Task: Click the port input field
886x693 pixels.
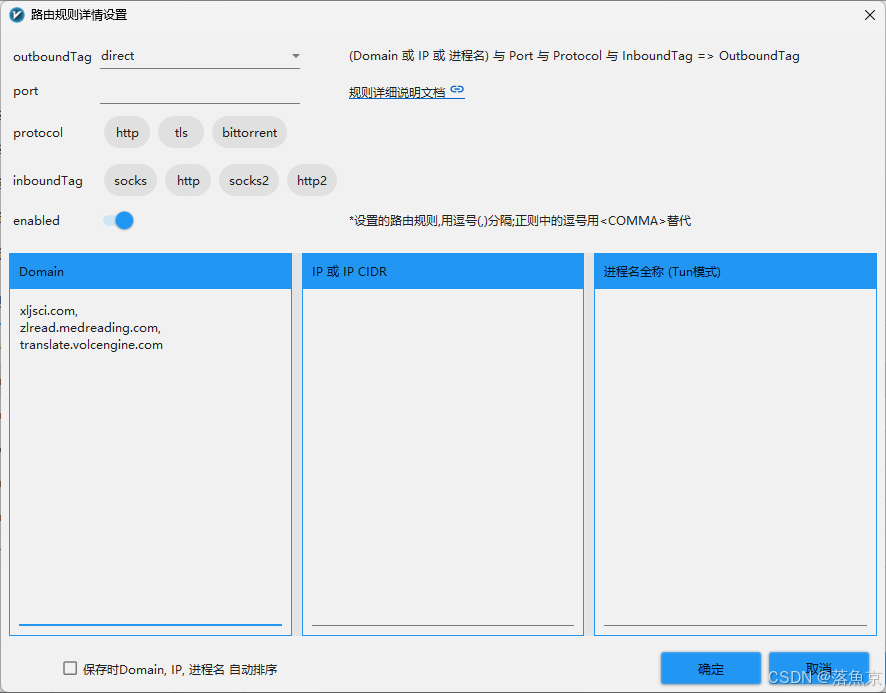Action: [199, 92]
